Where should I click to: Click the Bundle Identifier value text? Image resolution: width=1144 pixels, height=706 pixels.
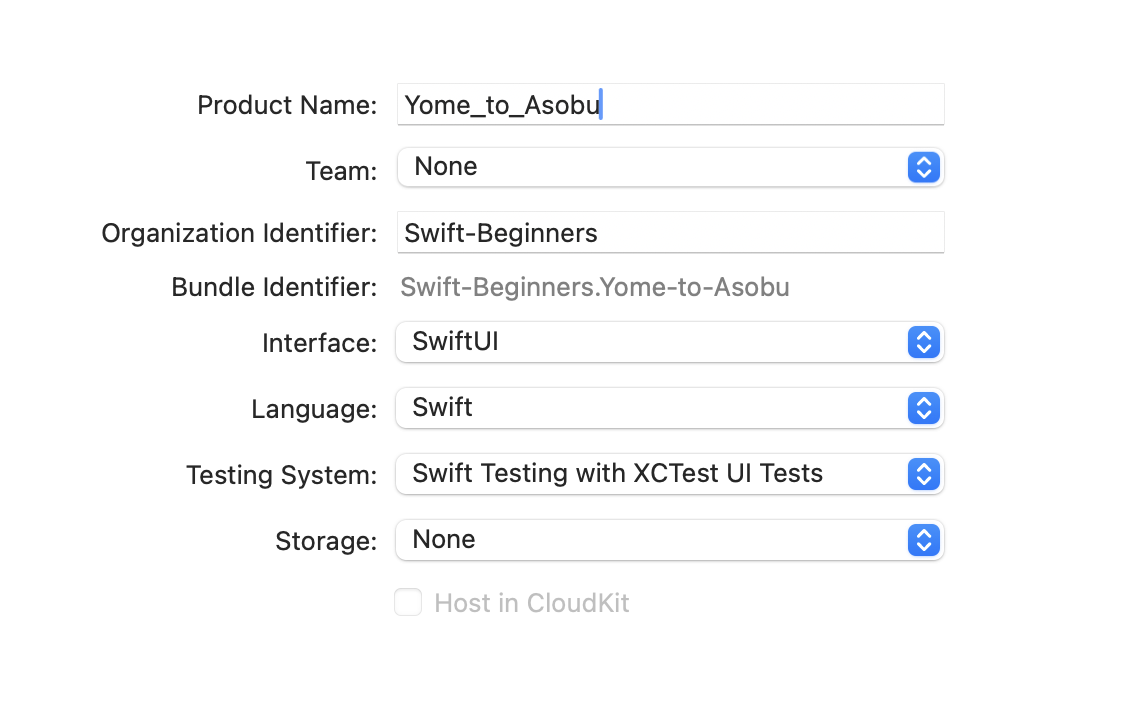[595, 288]
